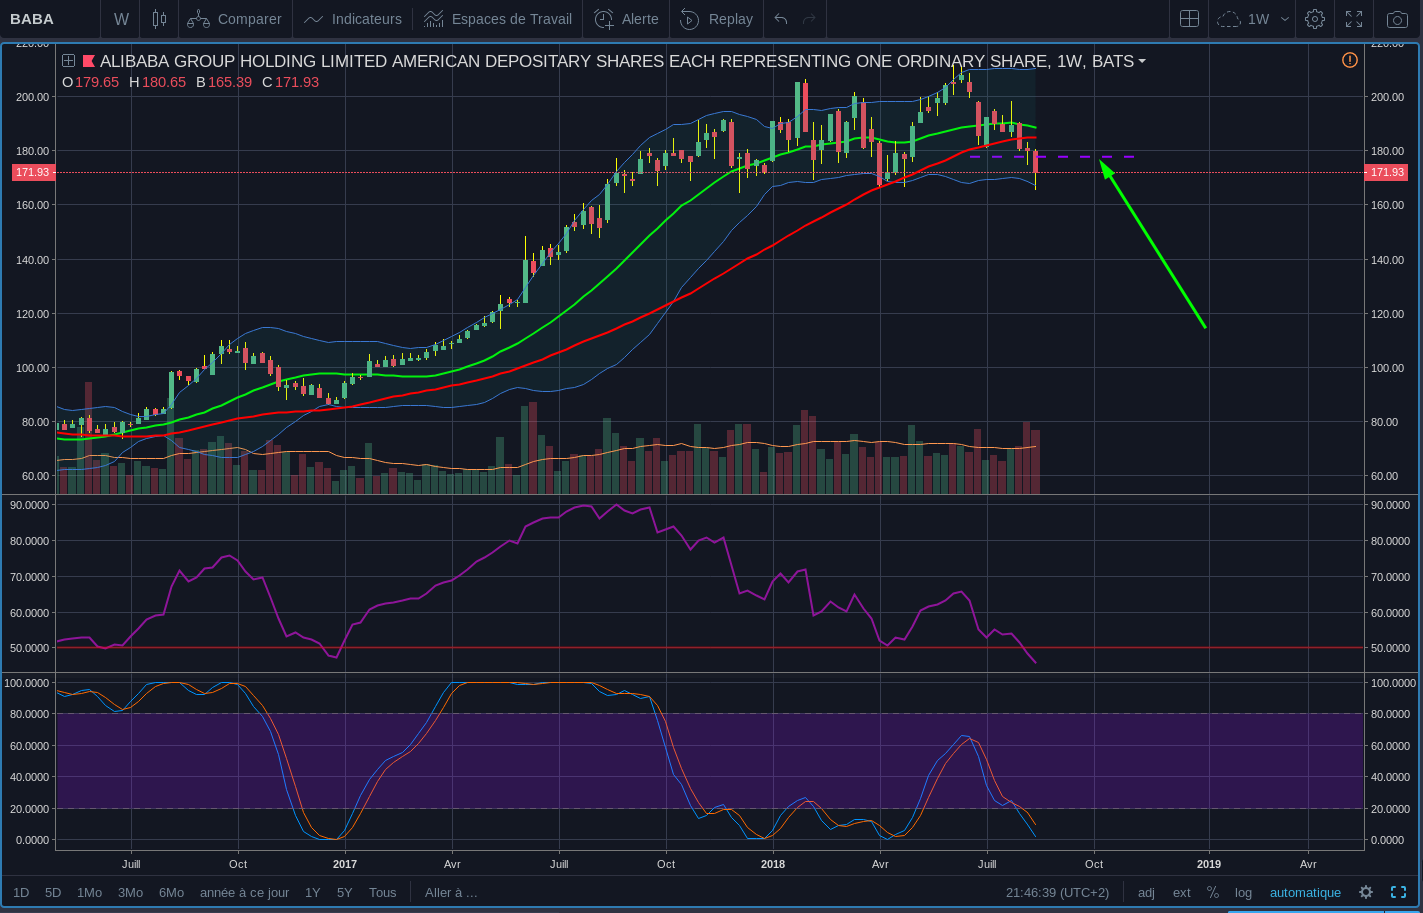The width and height of the screenshot is (1423, 913).
Task: Click the 171.93 price label on right axis
Action: click(x=1387, y=172)
